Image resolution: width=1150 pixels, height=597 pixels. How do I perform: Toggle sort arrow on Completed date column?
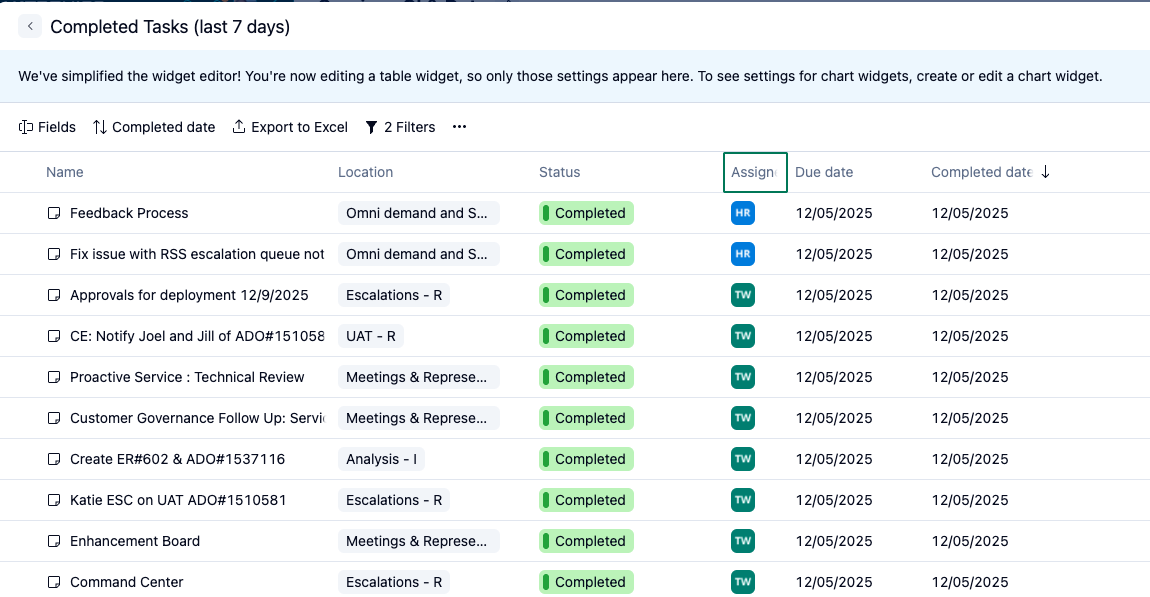click(1046, 172)
